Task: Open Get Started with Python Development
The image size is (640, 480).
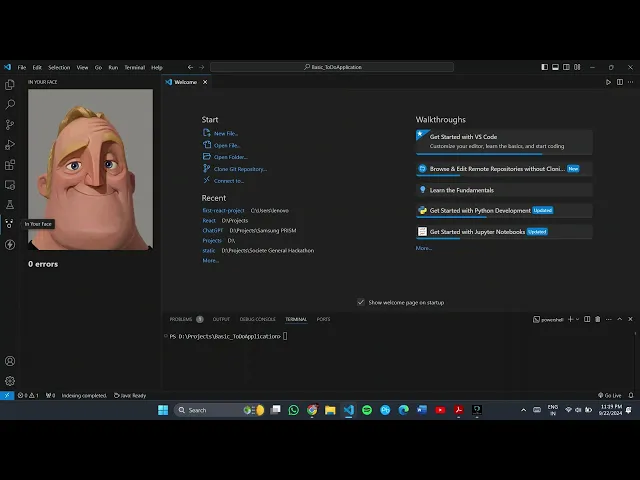Action: [x=504, y=211]
